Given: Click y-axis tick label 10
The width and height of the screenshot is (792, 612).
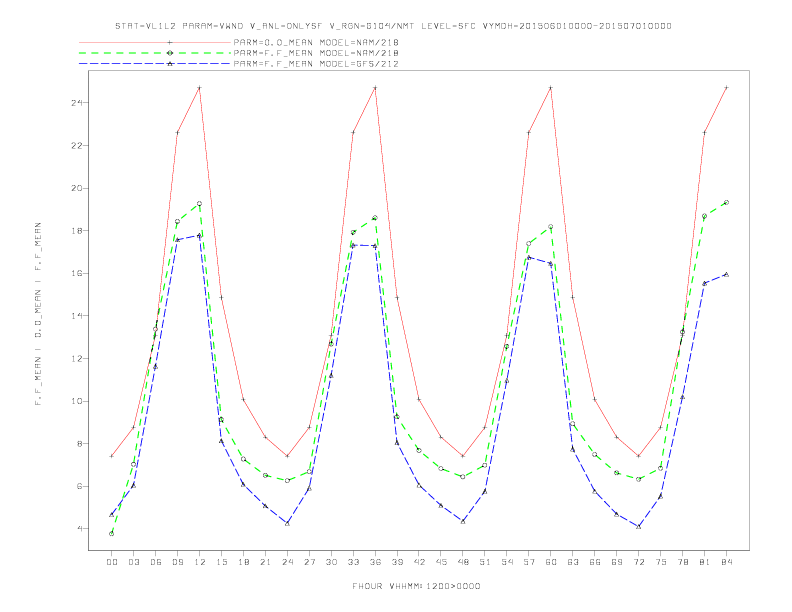Looking at the screenshot, I should [77, 401].
